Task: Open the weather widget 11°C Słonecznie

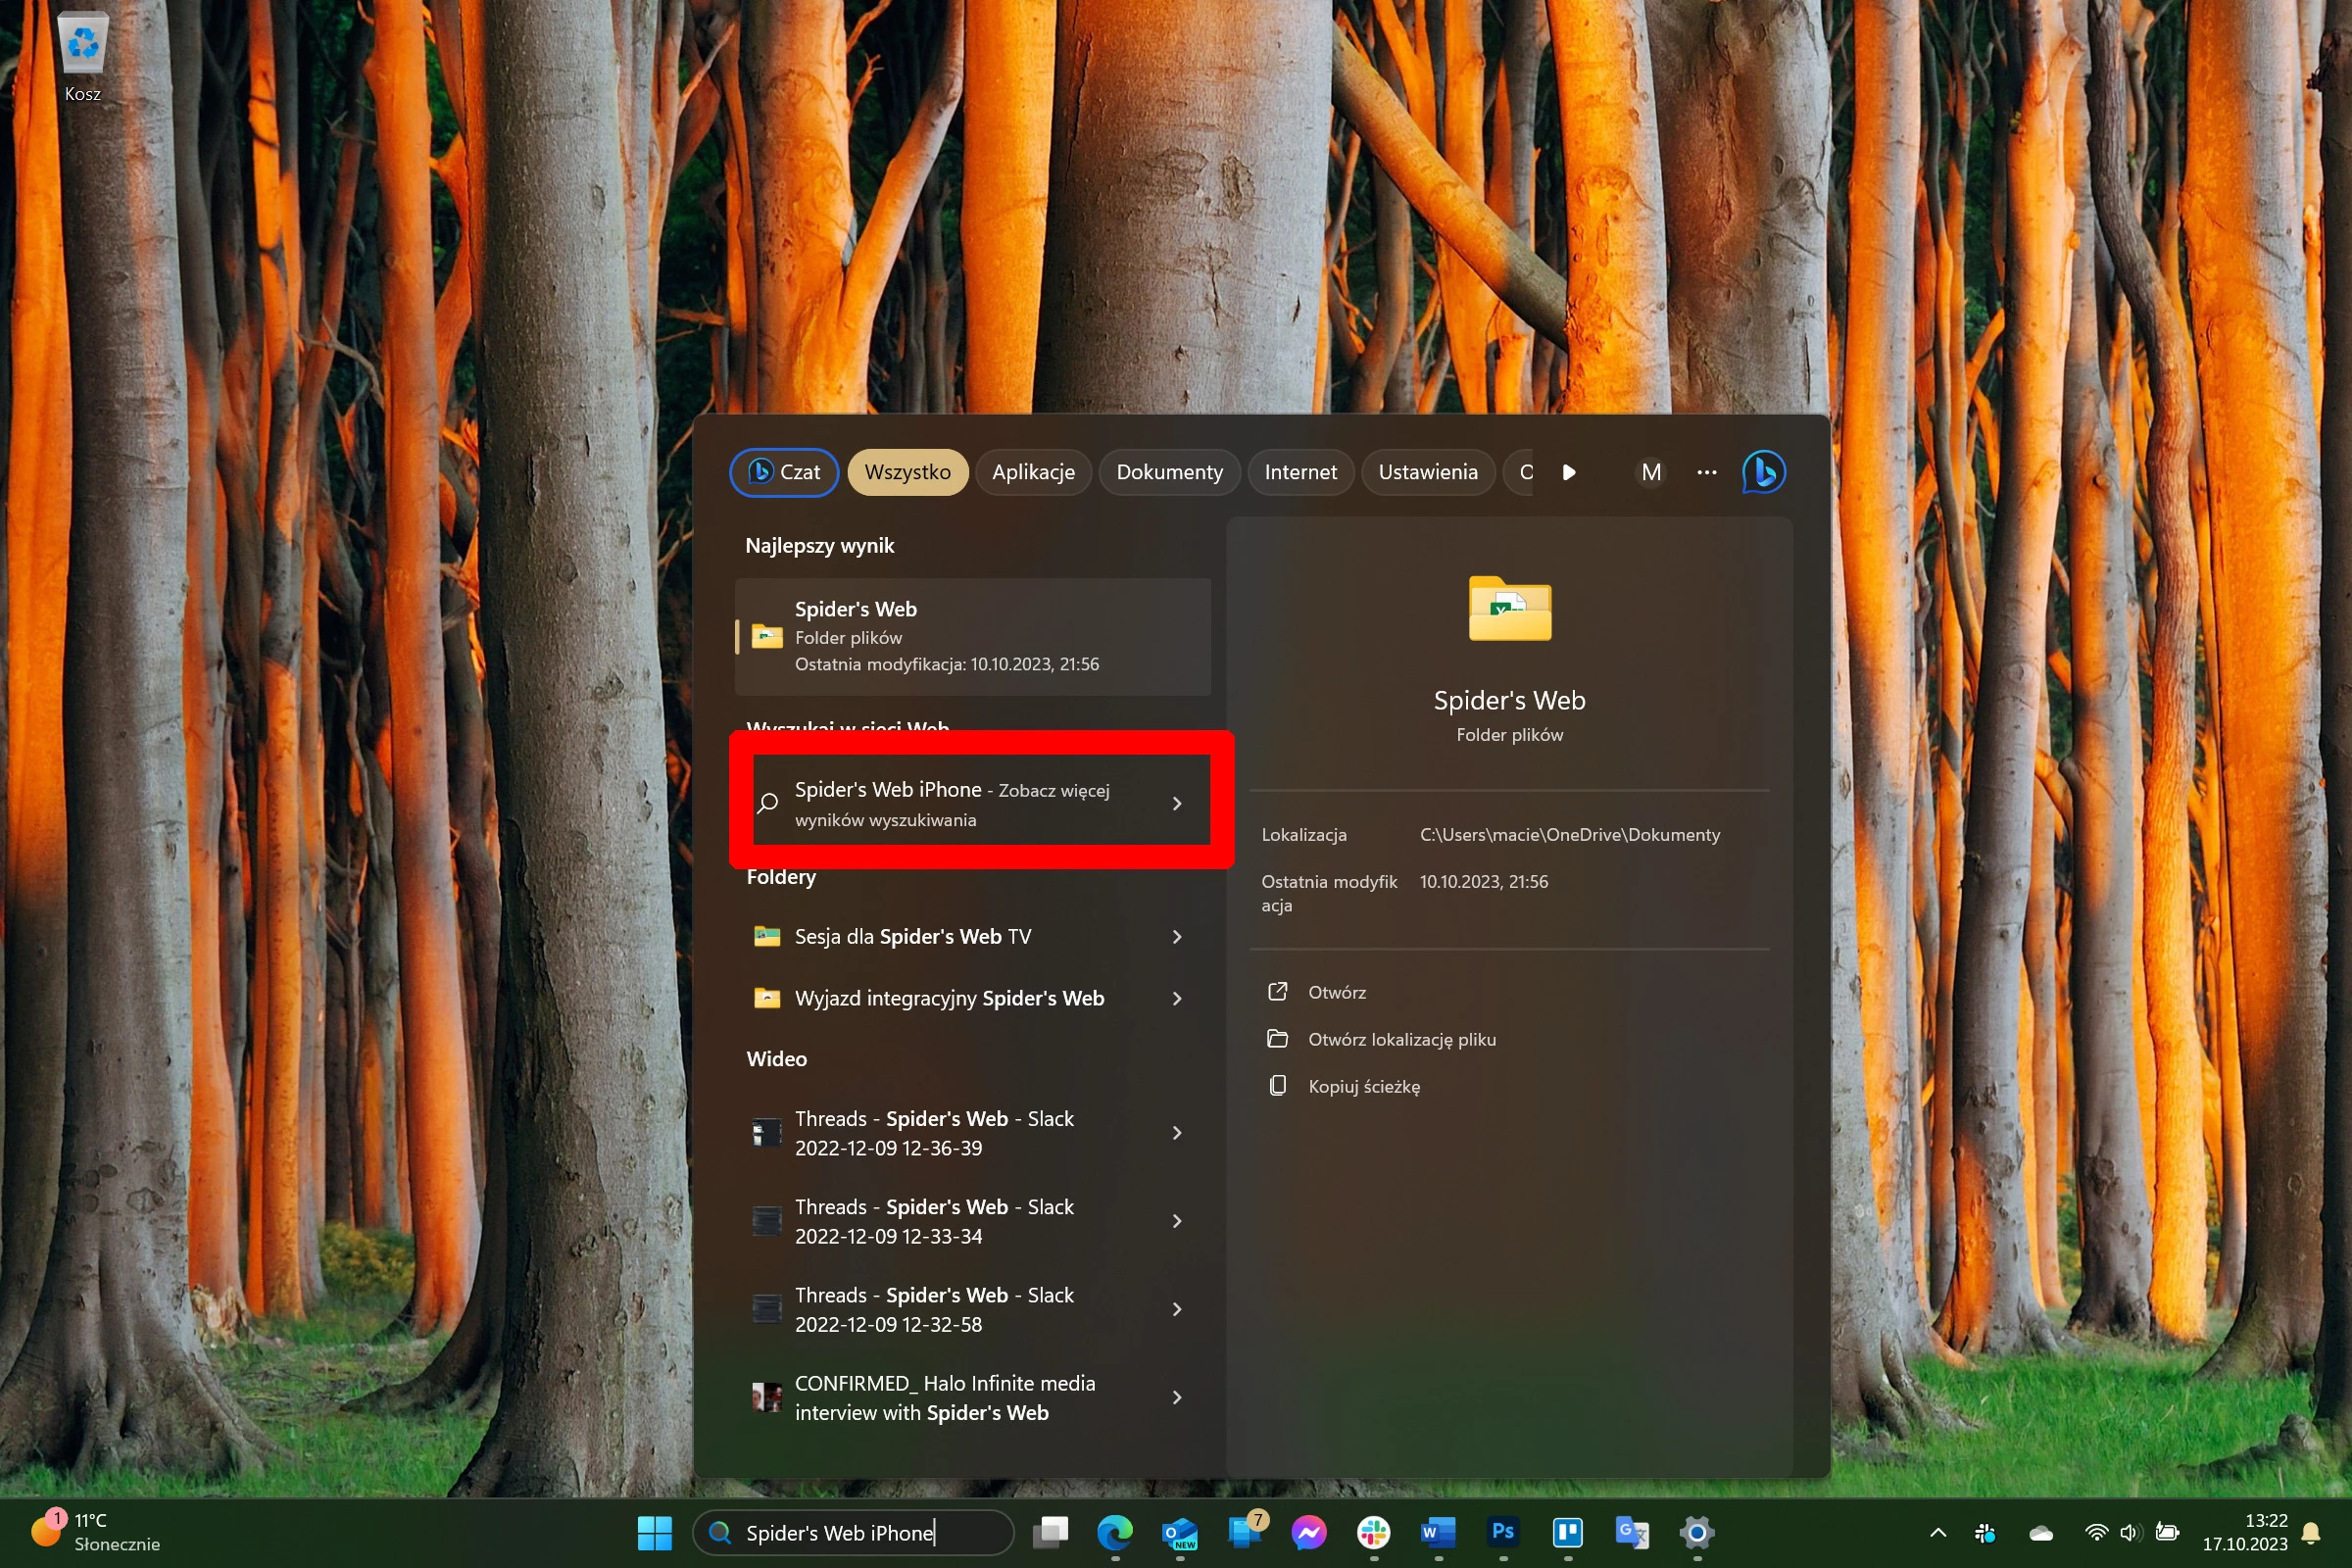Action: click(96, 1532)
